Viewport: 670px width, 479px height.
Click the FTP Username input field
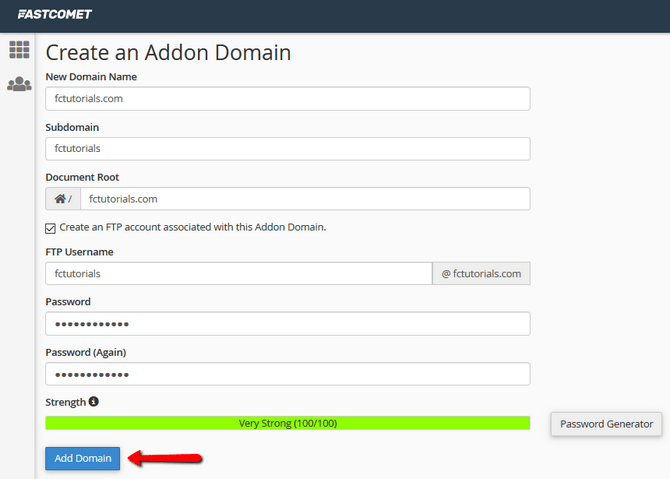pos(238,274)
